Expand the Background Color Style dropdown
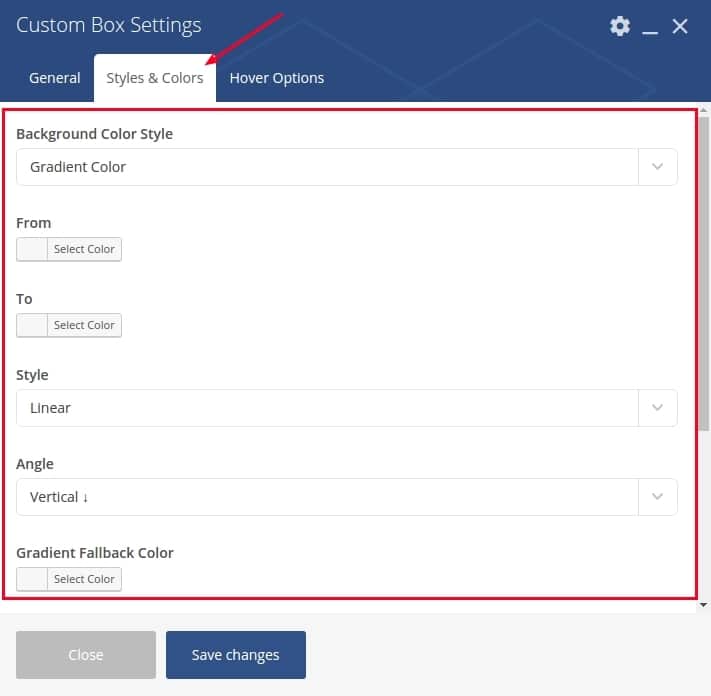The height and width of the screenshot is (696, 711). coord(347,167)
